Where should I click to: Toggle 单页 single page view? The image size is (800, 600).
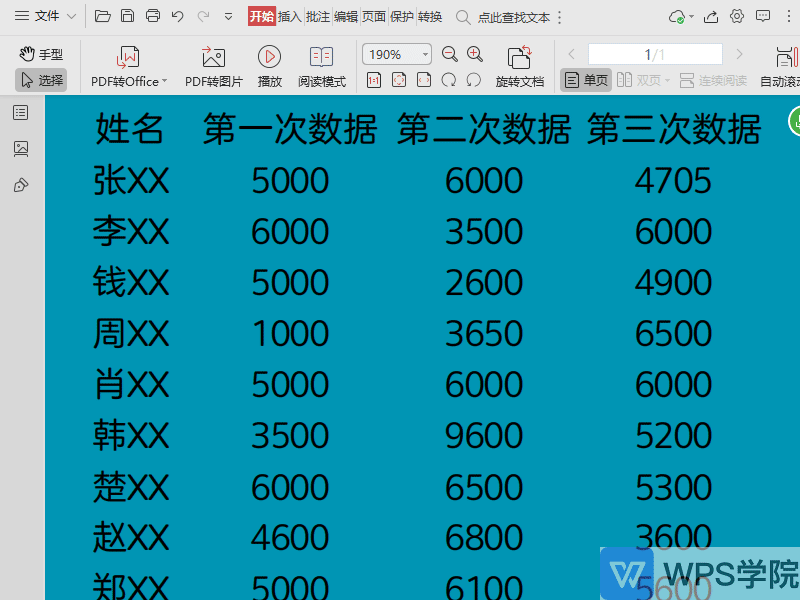click(x=585, y=79)
